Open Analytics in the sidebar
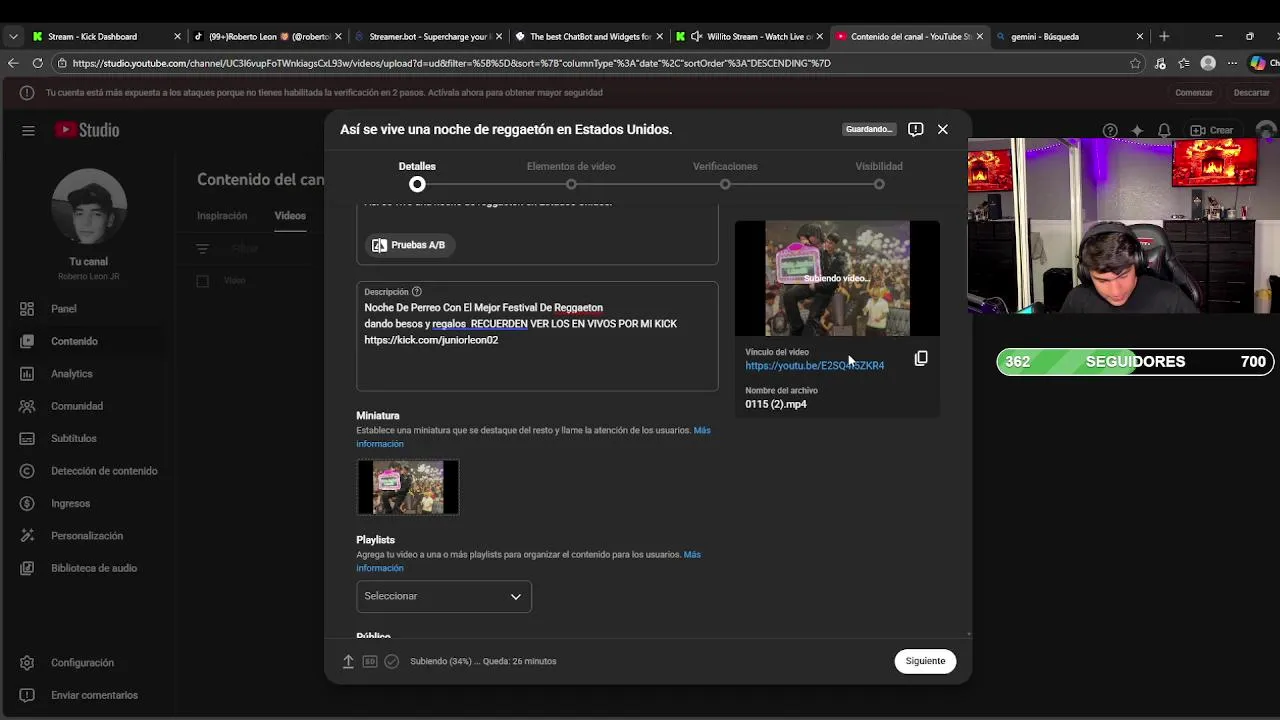 pyautogui.click(x=71, y=374)
